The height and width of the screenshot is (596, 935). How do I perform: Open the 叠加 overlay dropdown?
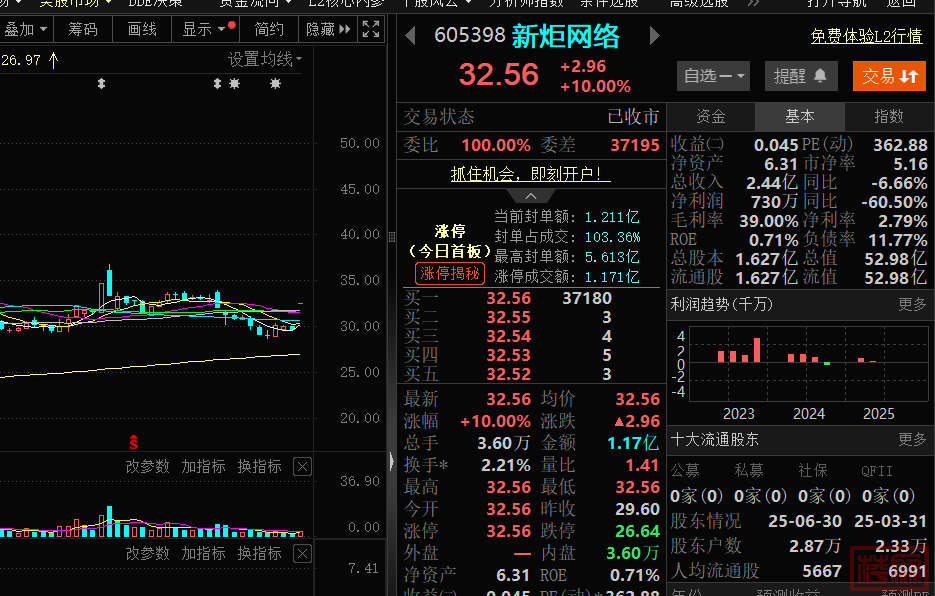[26, 29]
